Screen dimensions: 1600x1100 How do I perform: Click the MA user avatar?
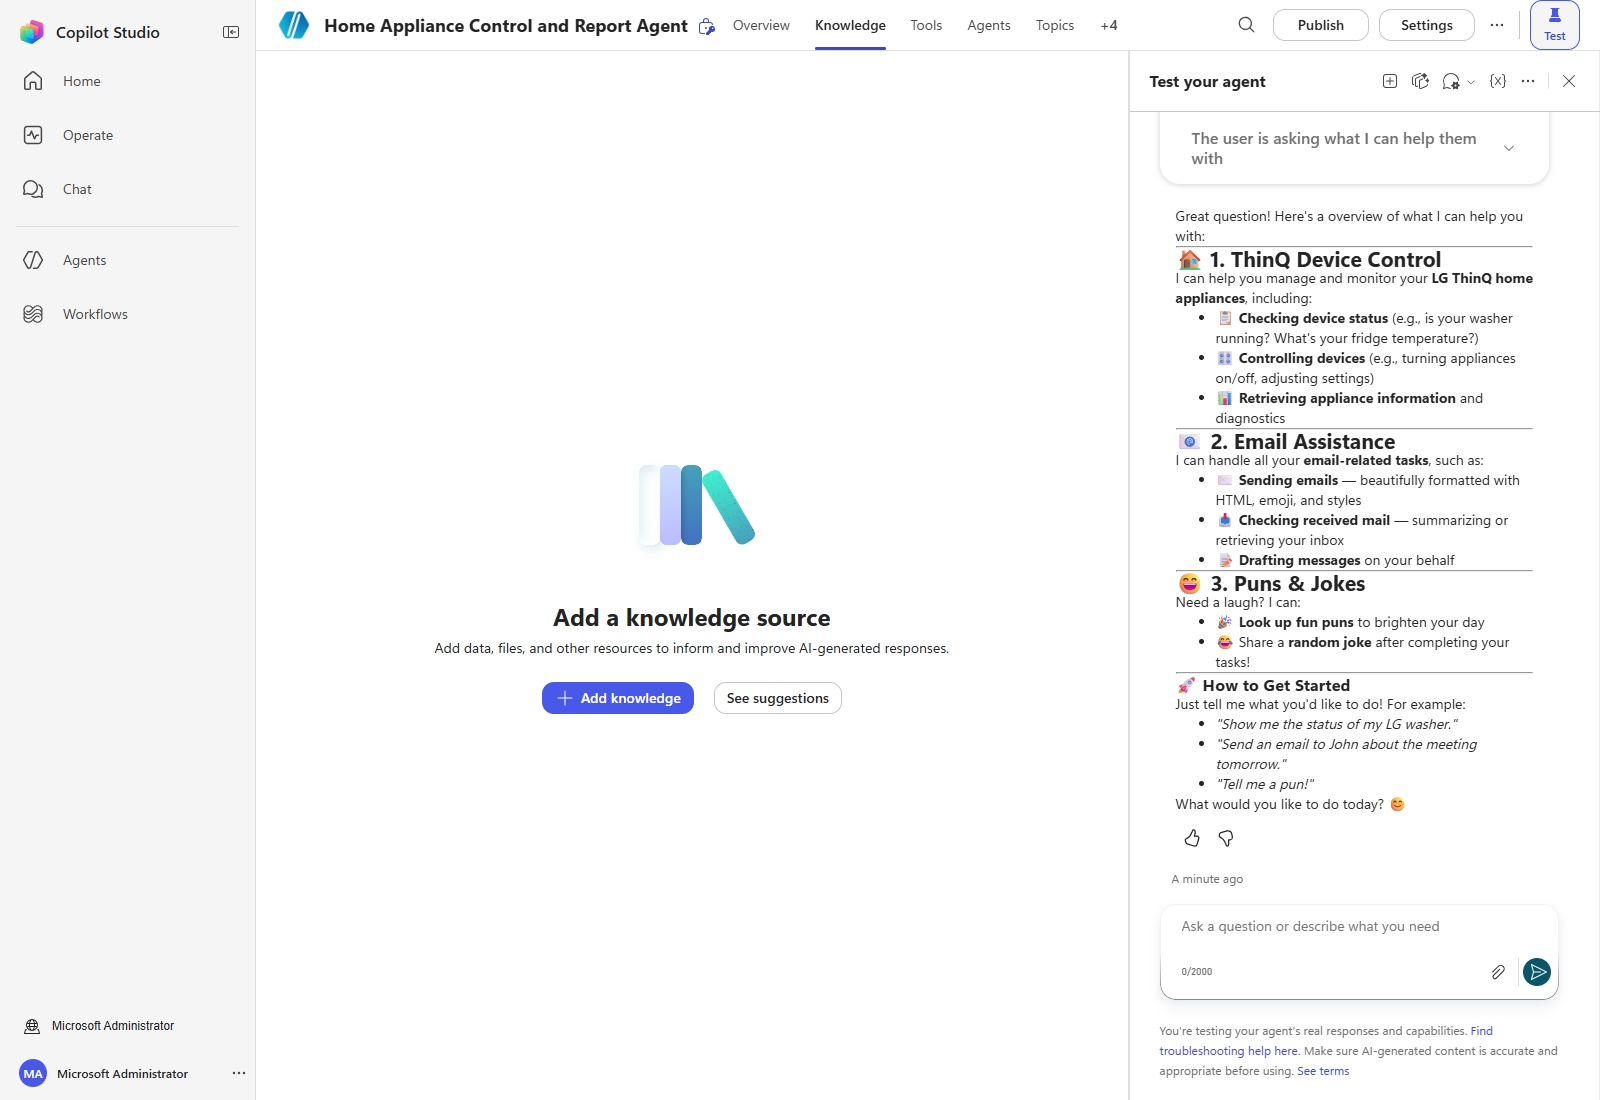coord(33,1073)
